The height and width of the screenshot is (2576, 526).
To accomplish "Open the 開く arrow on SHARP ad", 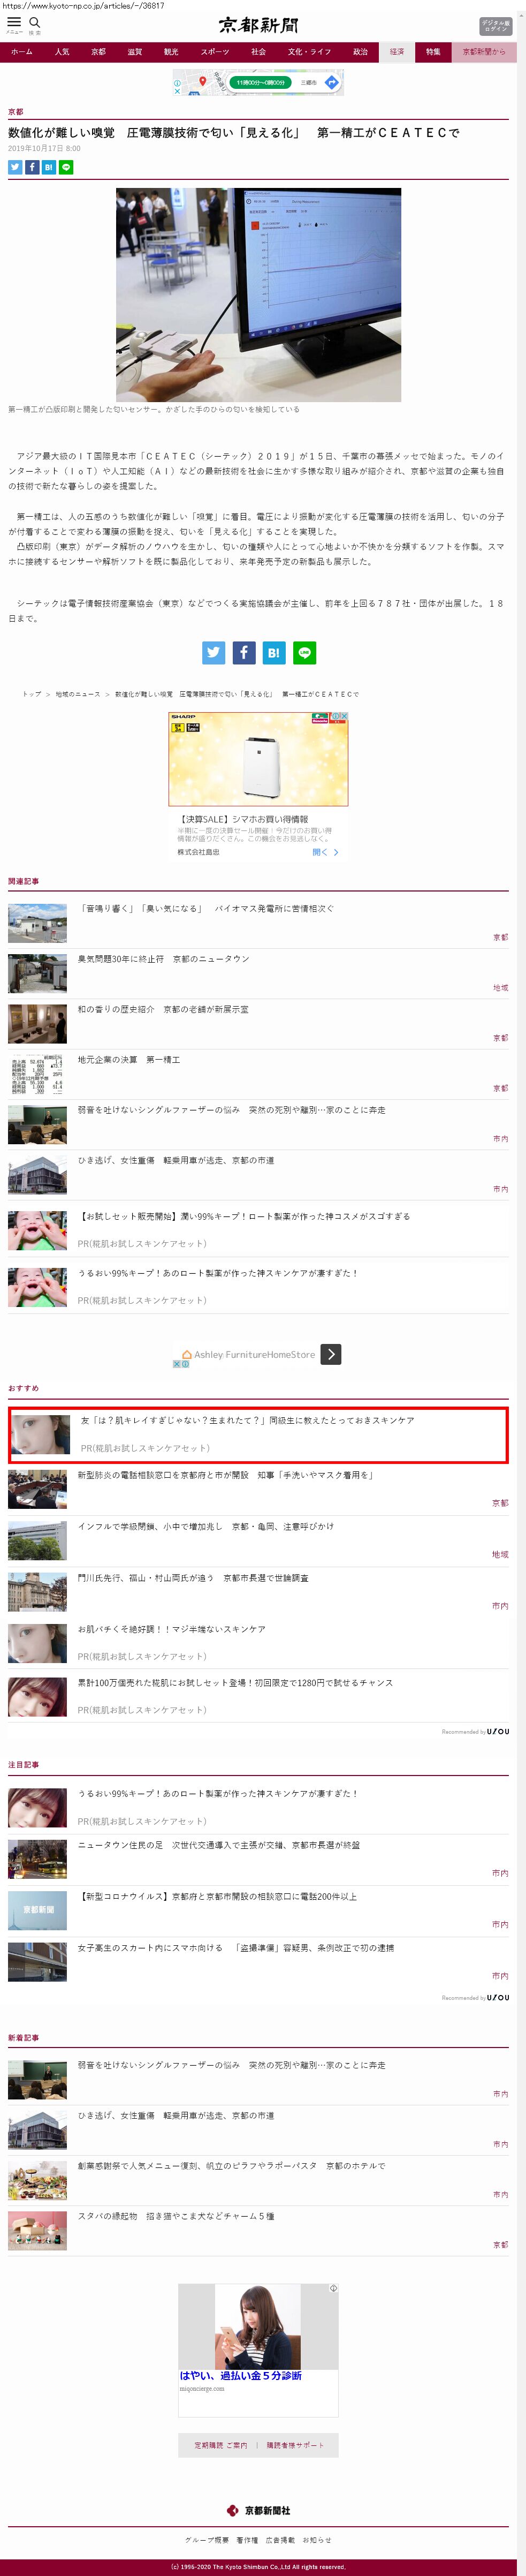I will click(325, 852).
